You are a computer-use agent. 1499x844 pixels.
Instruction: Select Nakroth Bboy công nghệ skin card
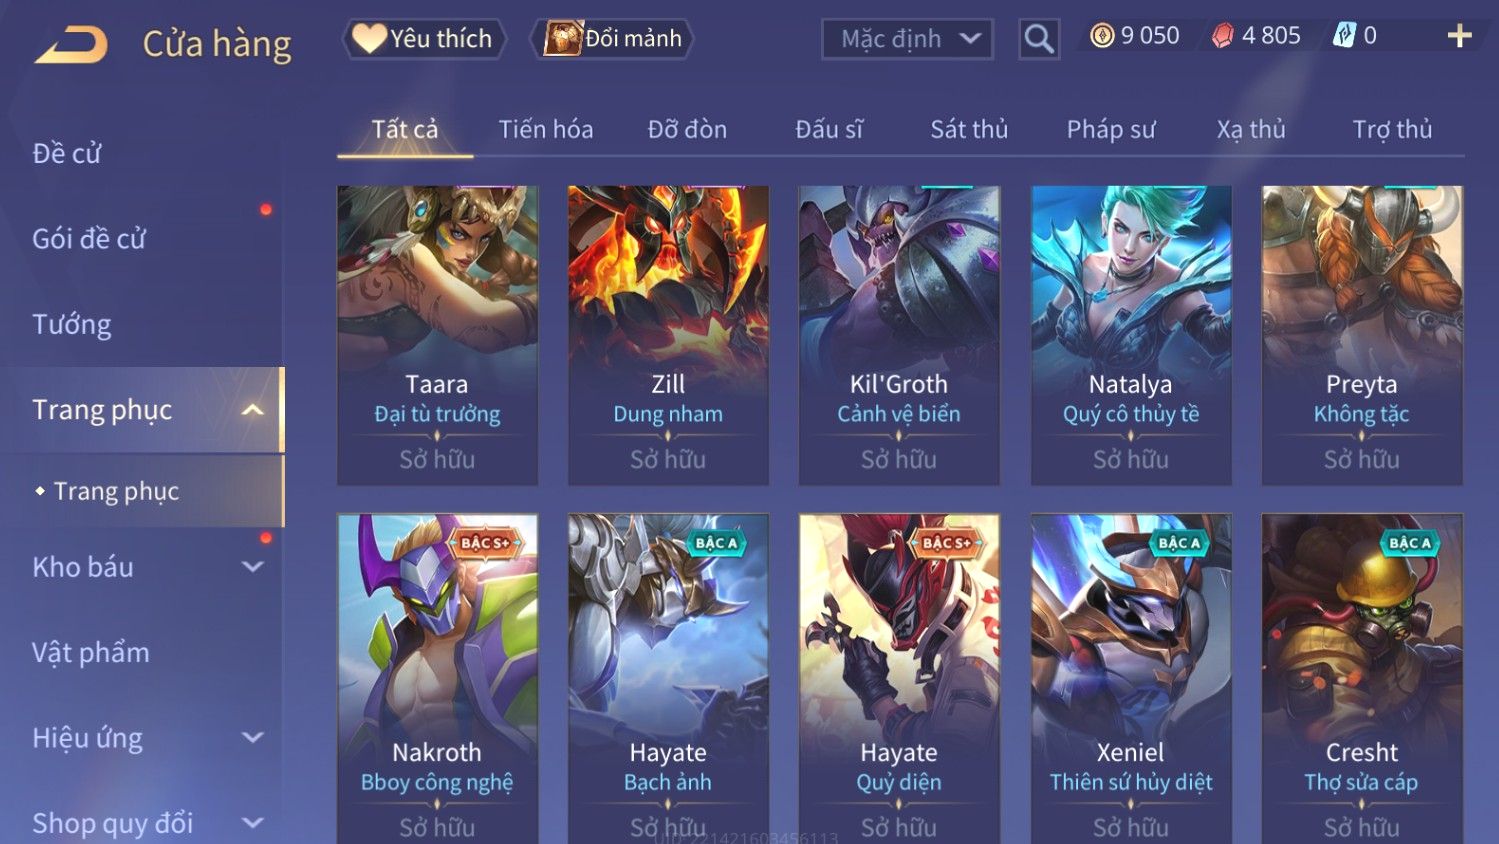437,678
